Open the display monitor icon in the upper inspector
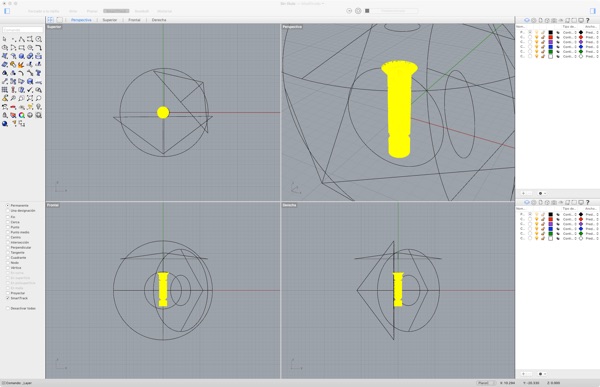This screenshot has width=600, height=387. (x=581, y=20)
